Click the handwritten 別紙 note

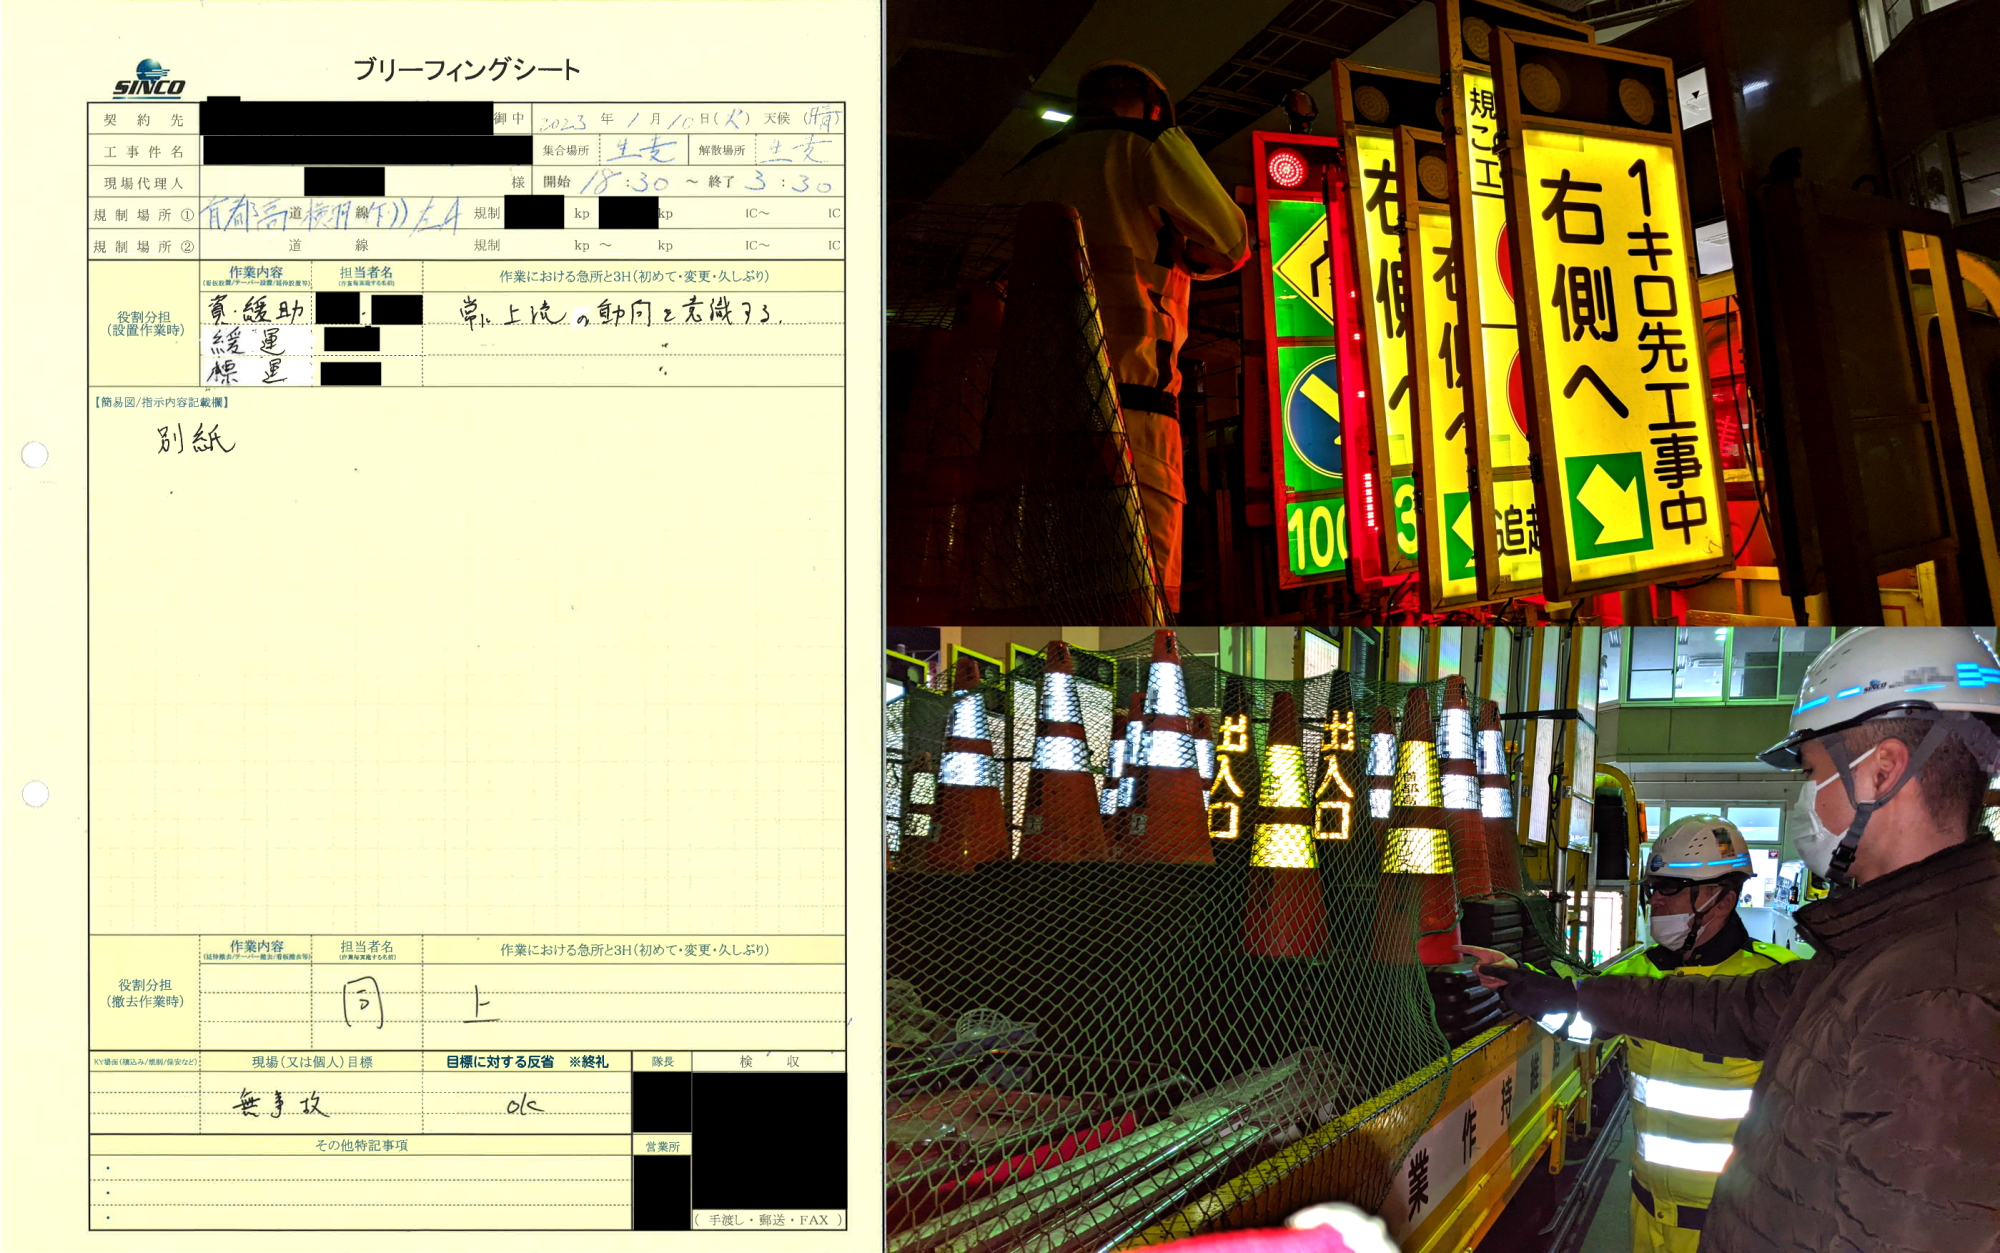pos(195,438)
